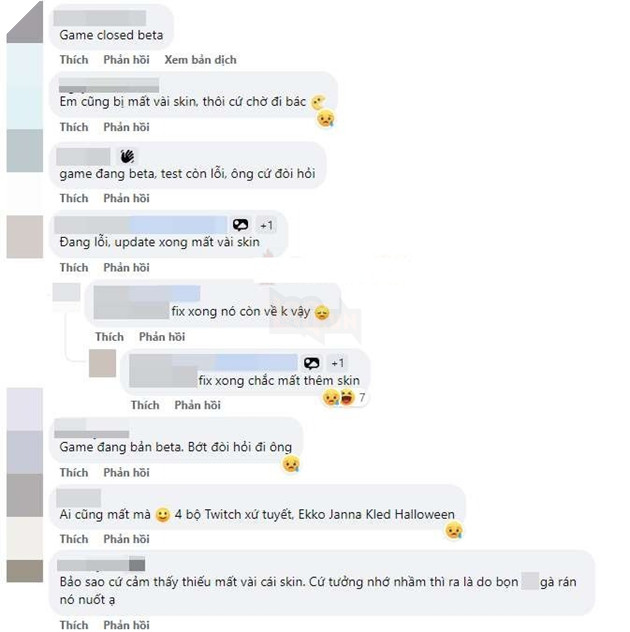
Task: Reply to the 'Bảo sao cứ cảm thấy' comment
Action: (x=127, y=625)
